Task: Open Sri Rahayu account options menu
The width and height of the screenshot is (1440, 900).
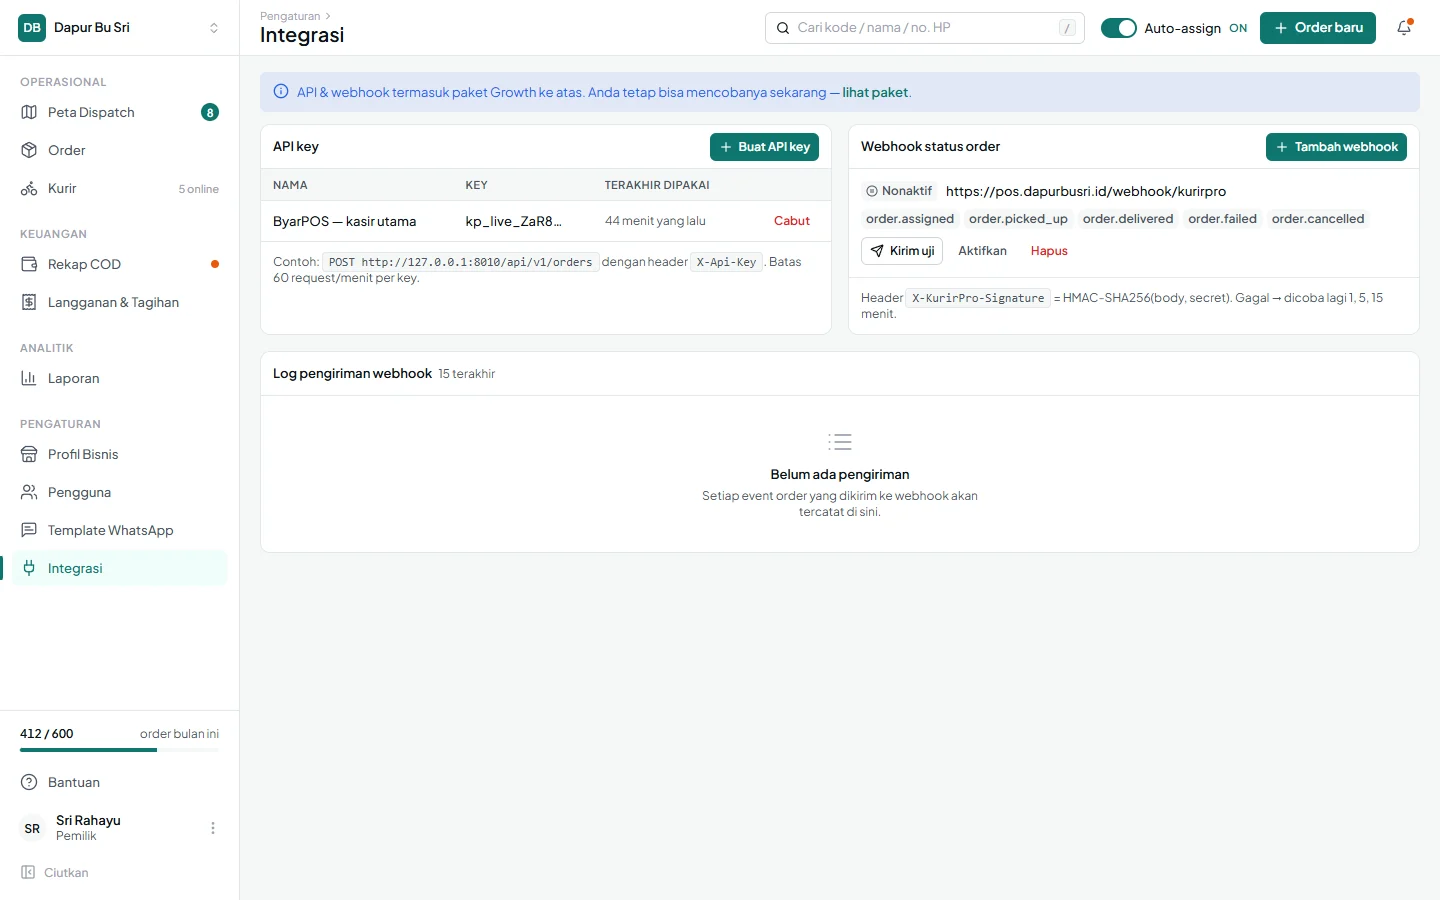Action: pyautogui.click(x=213, y=828)
